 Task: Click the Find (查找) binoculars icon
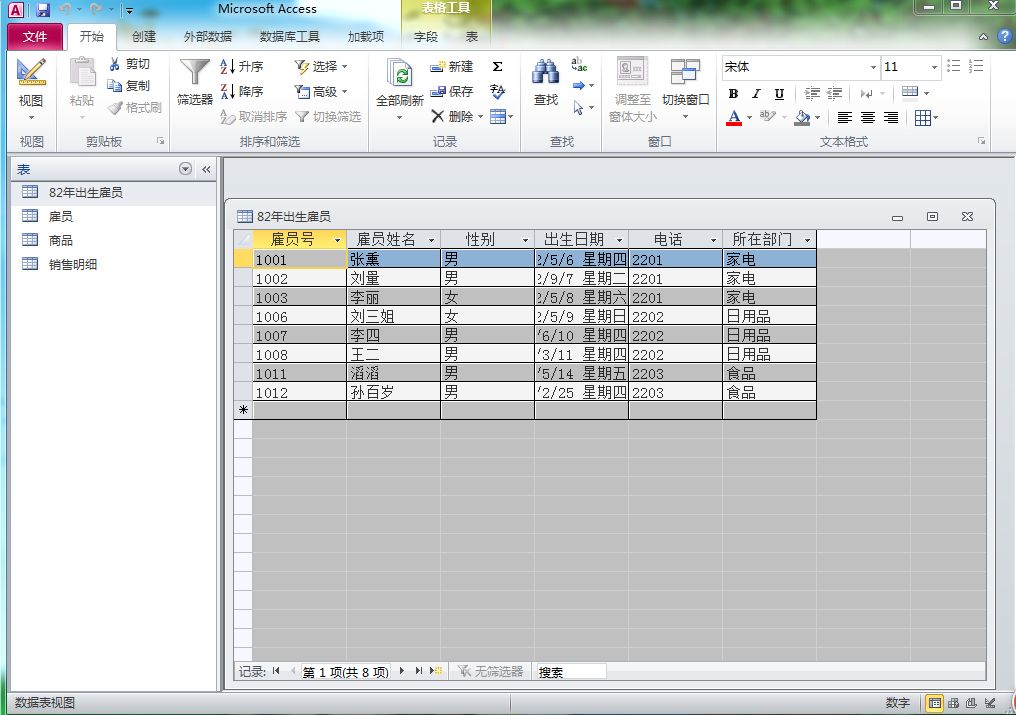(545, 73)
